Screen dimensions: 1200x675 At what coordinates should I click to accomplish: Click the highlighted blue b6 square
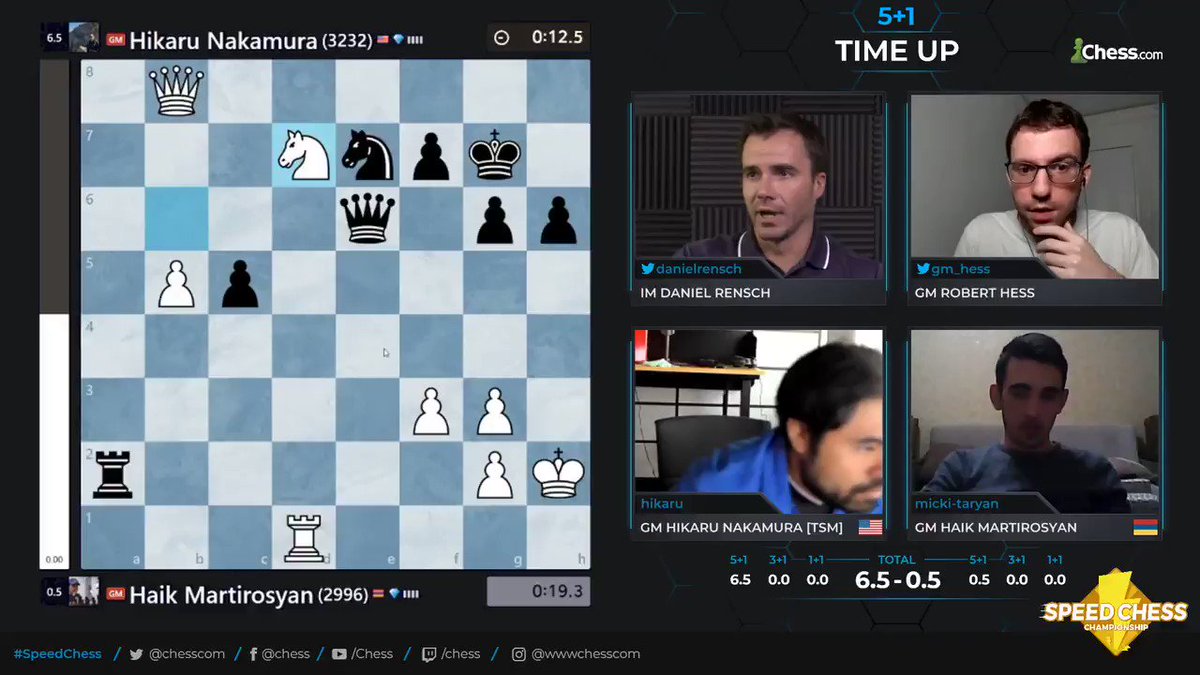coord(176,219)
